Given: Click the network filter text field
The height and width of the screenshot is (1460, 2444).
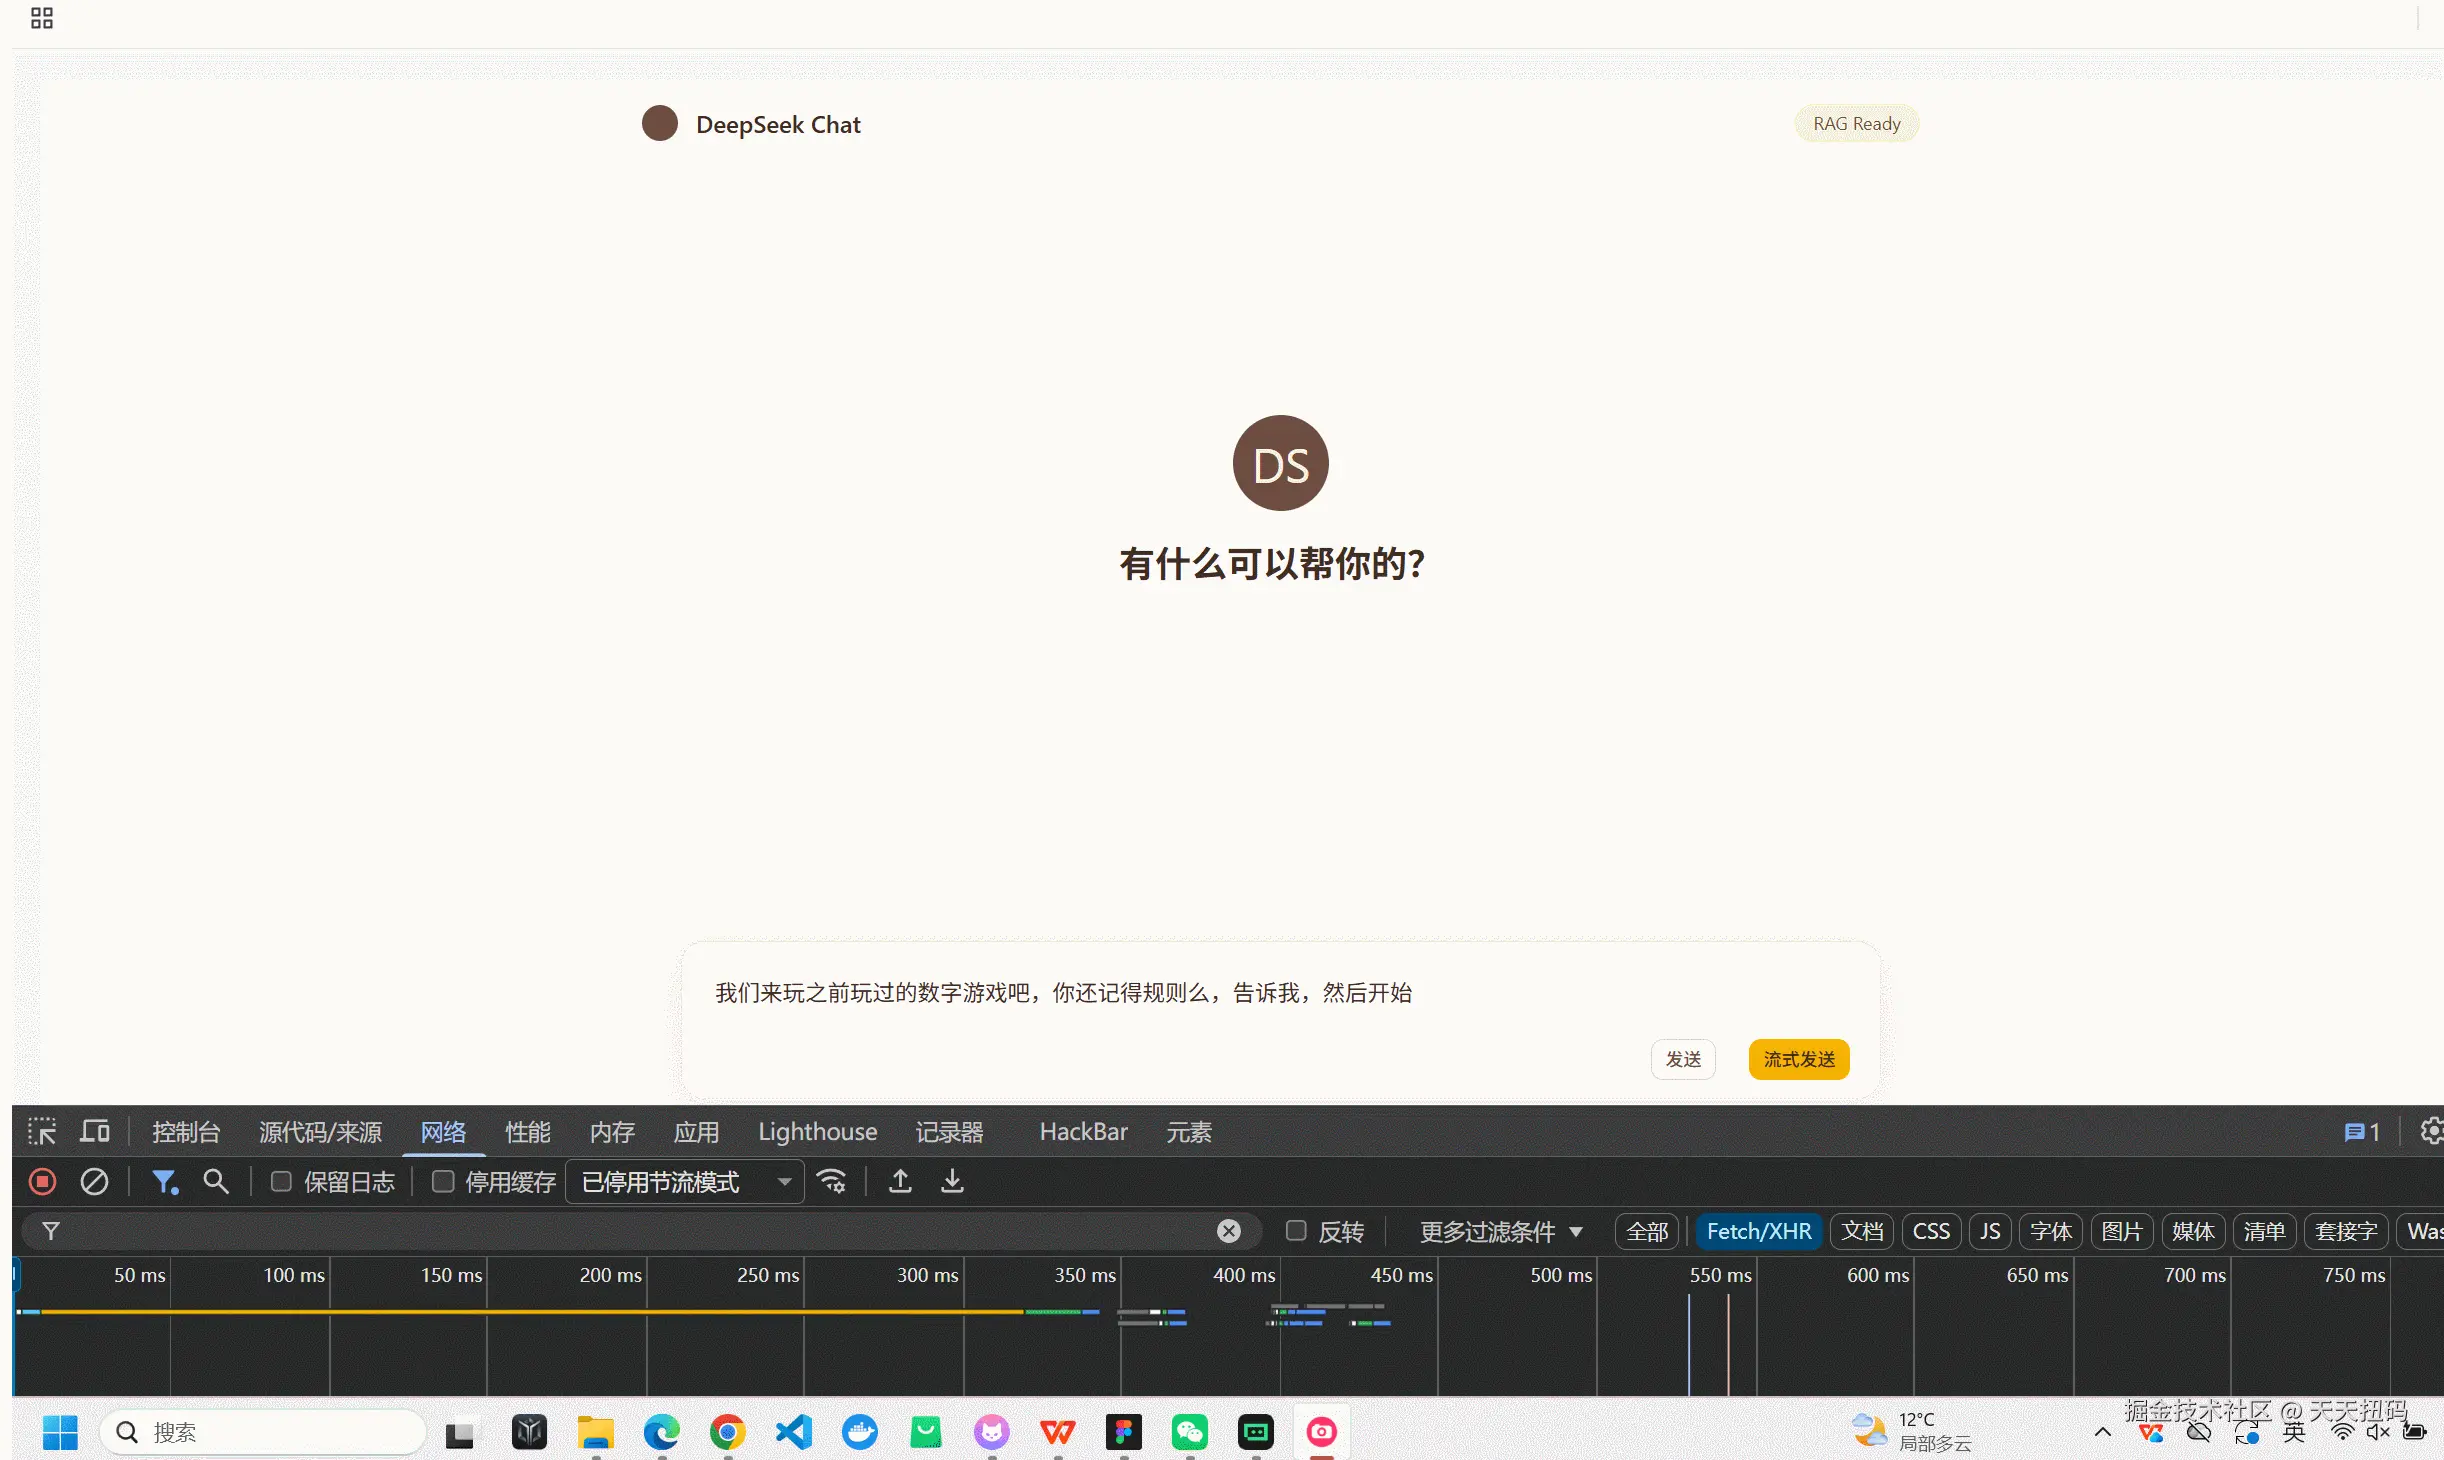Looking at the screenshot, I should (x=640, y=1231).
